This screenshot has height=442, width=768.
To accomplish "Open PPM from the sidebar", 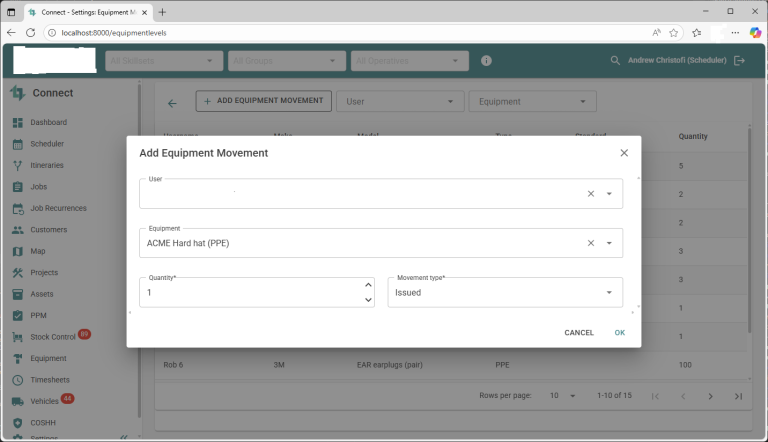I will coord(38,316).
